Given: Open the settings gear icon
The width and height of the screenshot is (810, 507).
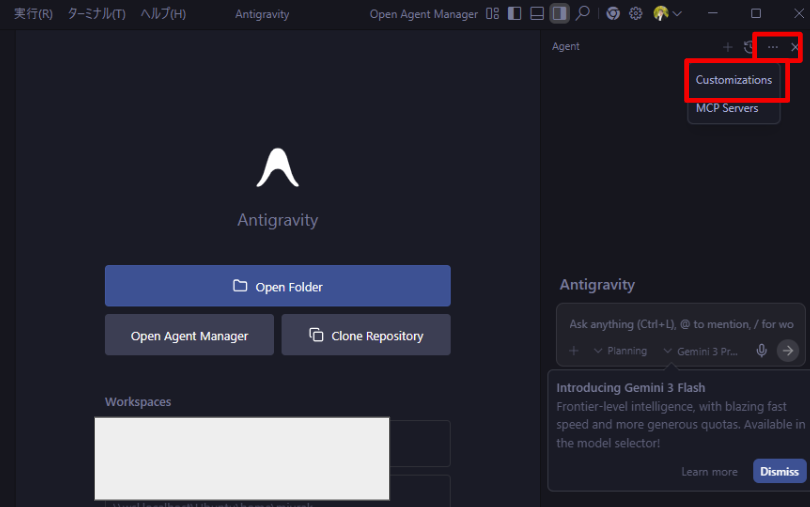Looking at the screenshot, I should 635,13.
